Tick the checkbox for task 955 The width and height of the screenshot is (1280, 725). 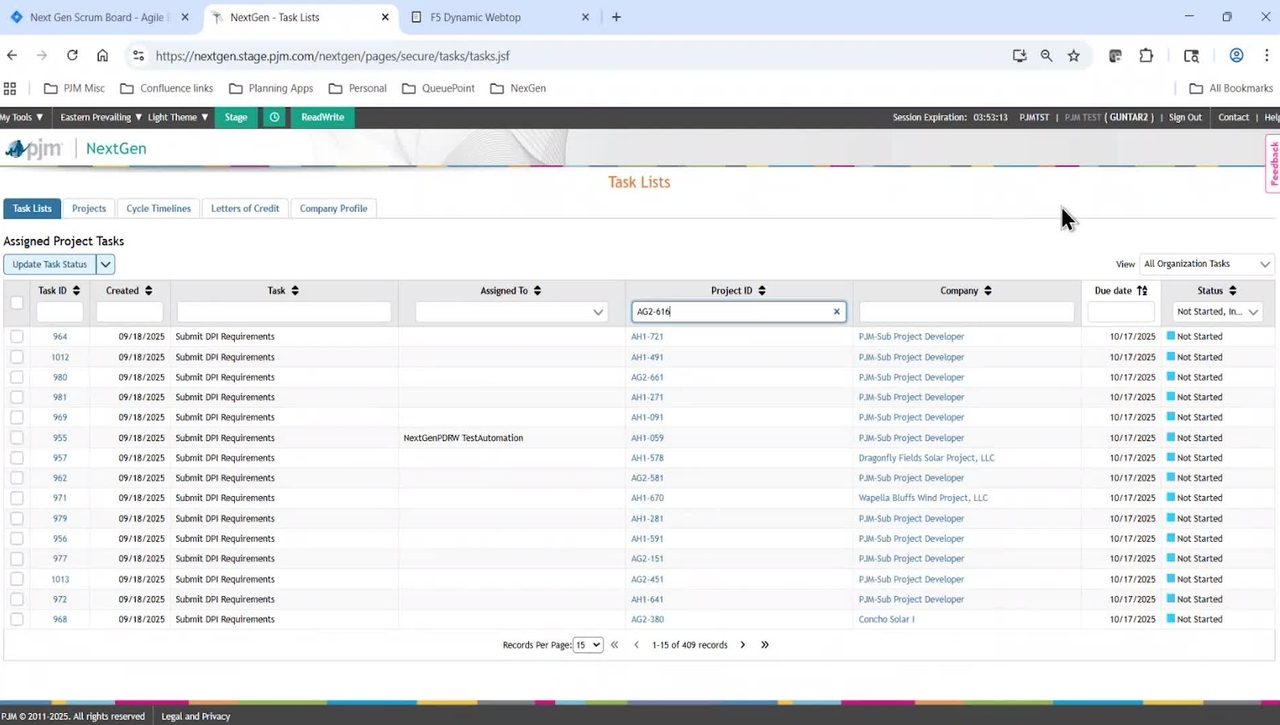17,438
